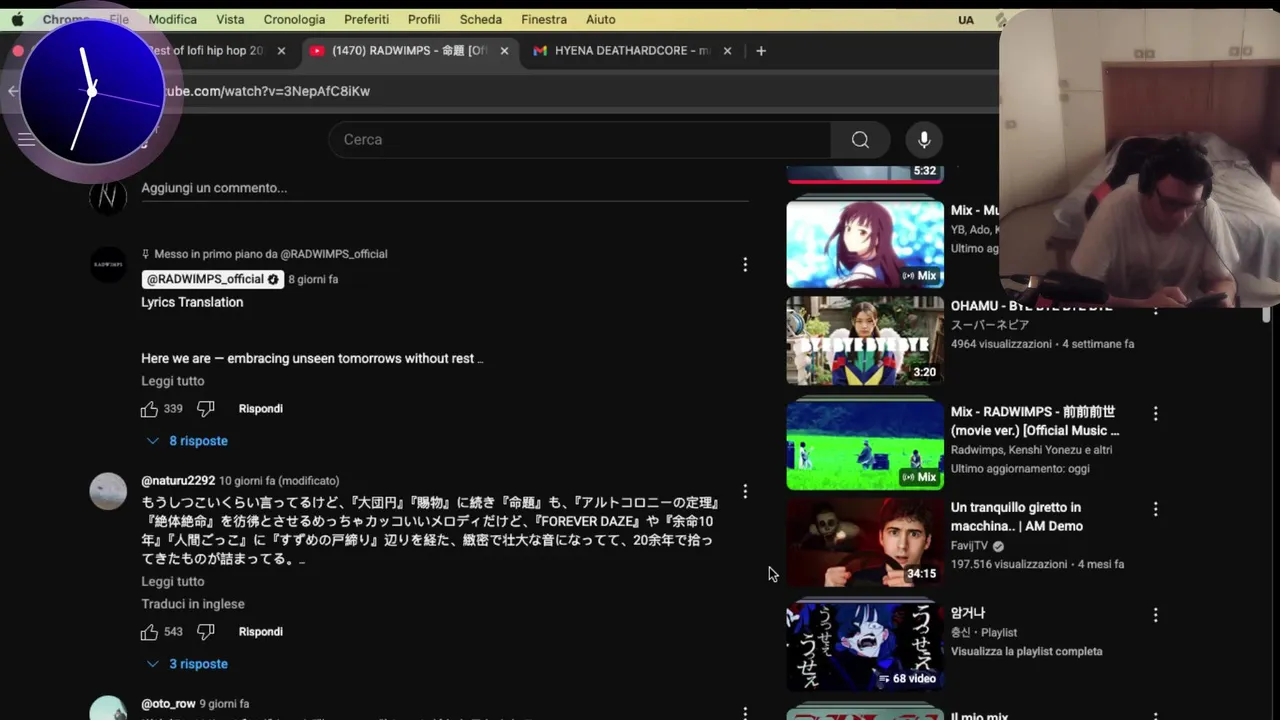Open Mix - RADWIMPS 前前前世 title

click(1035, 421)
